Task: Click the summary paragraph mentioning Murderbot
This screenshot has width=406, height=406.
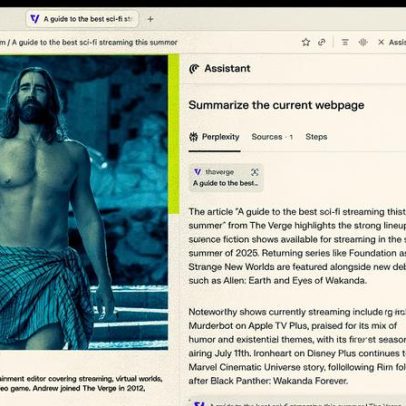Action: click(x=297, y=346)
